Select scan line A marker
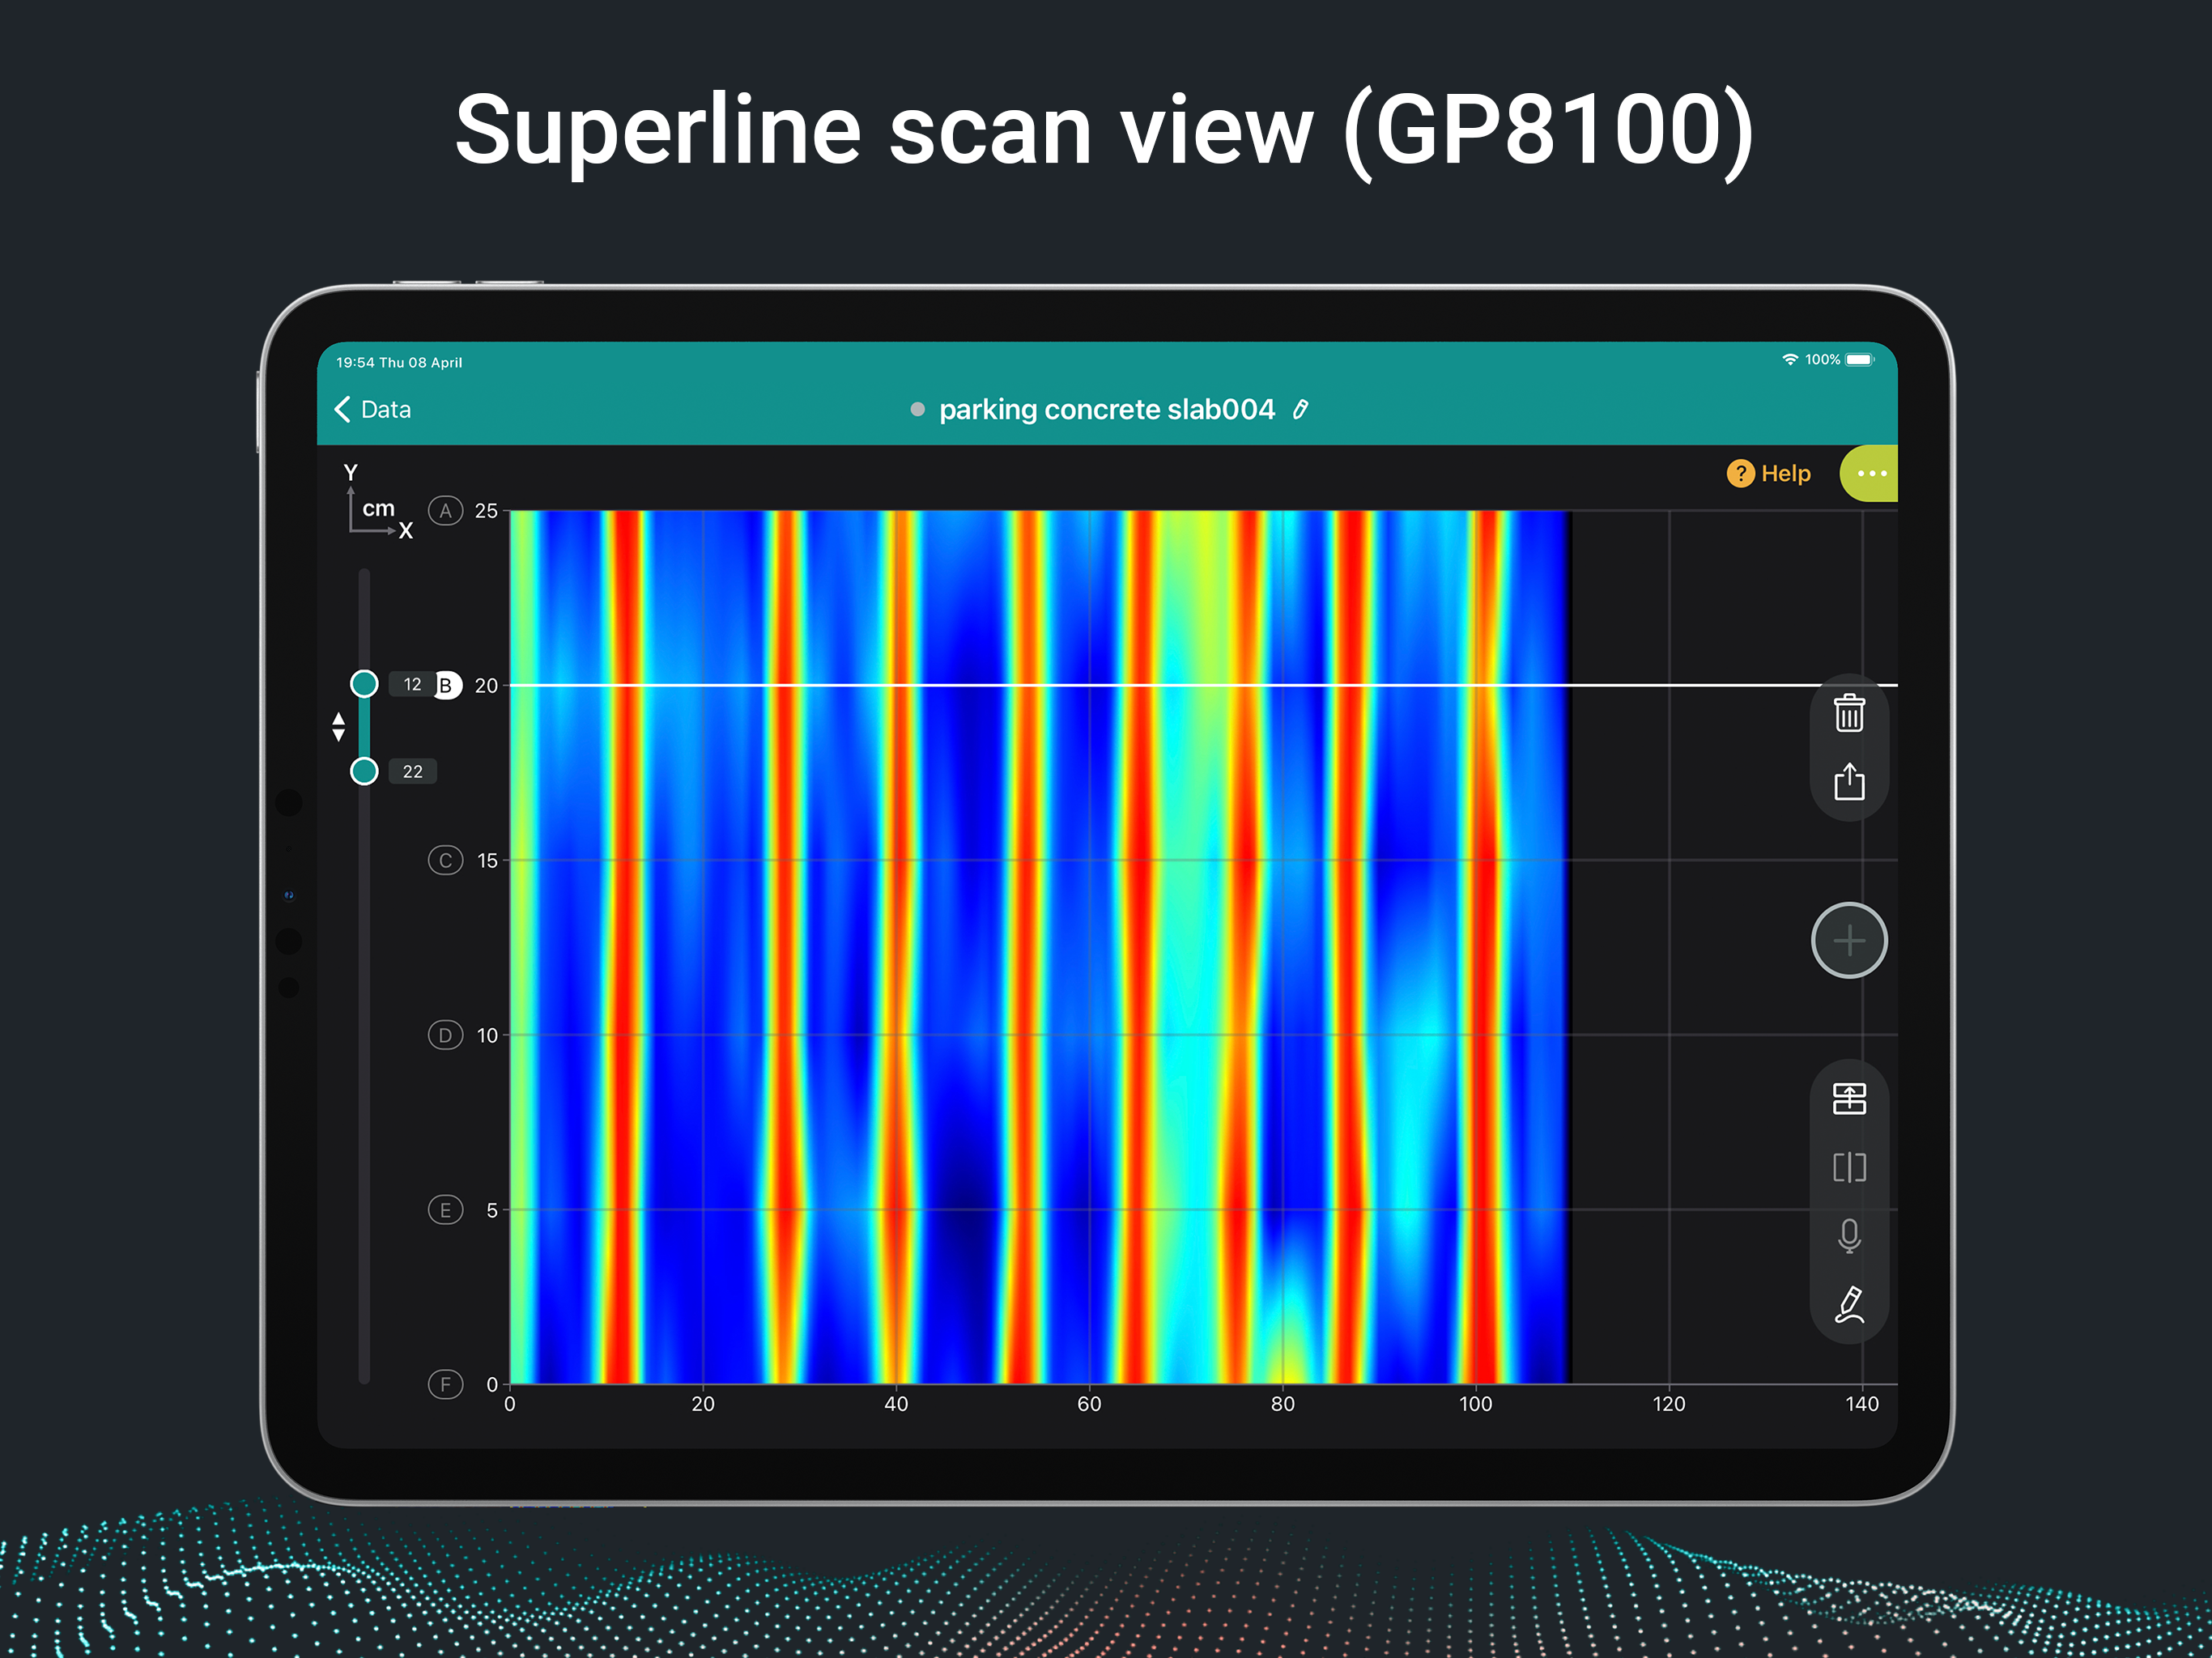Image resolution: width=2212 pixels, height=1658 pixels. tap(445, 511)
